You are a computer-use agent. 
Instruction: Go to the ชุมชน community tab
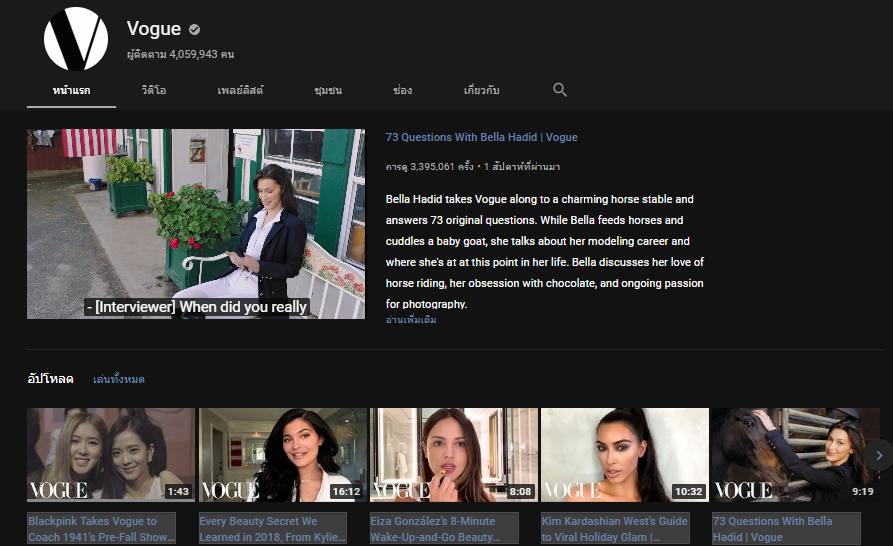coord(328,90)
